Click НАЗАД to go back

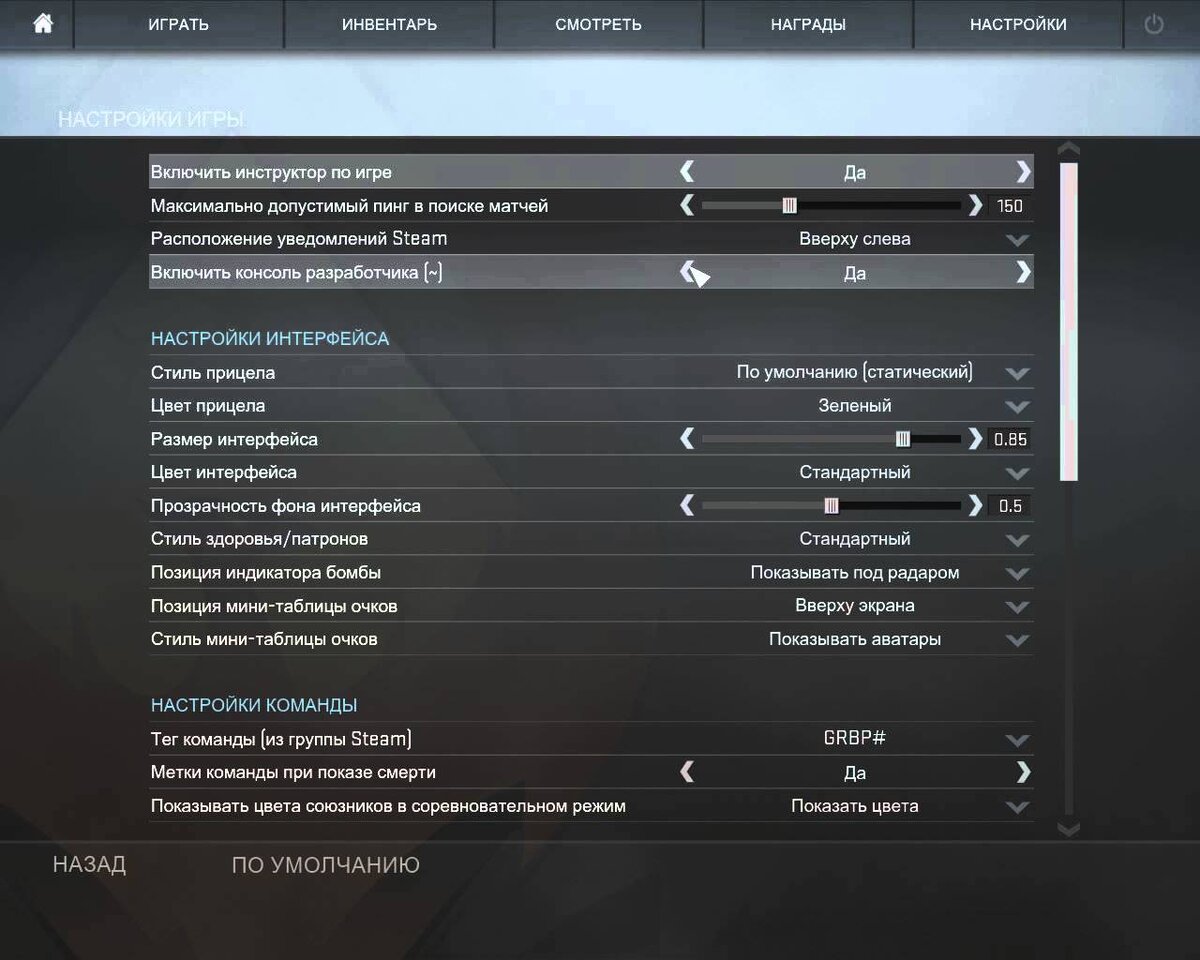click(89, 865)
